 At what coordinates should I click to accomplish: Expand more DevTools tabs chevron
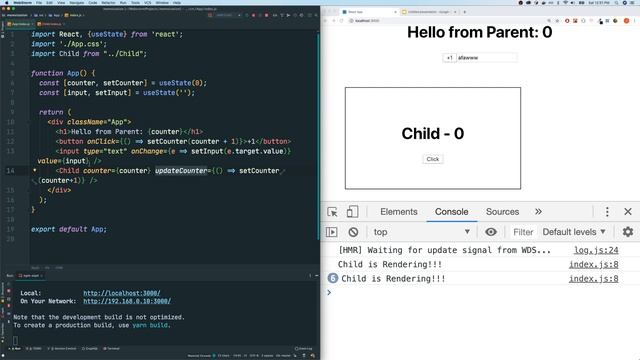click(x=538, y=211)
